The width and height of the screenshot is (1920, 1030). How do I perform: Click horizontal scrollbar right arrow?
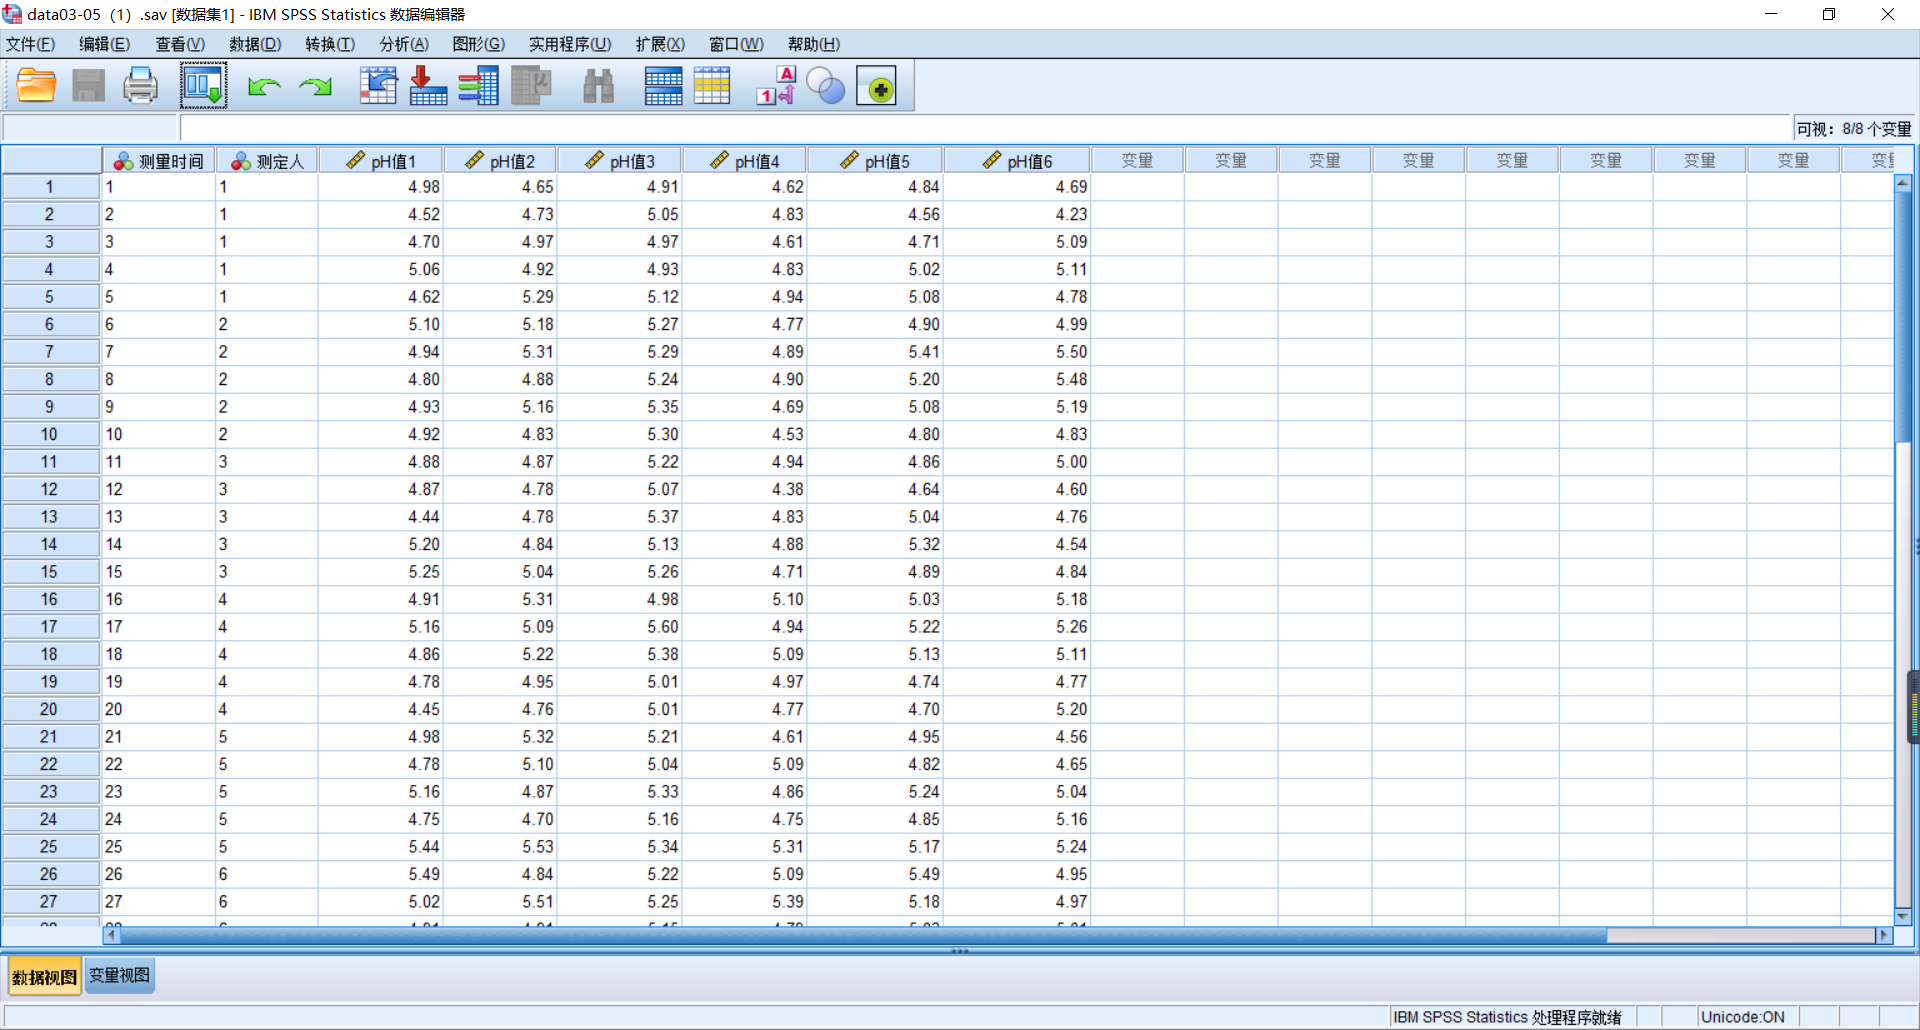click(x=1885, y=935)
